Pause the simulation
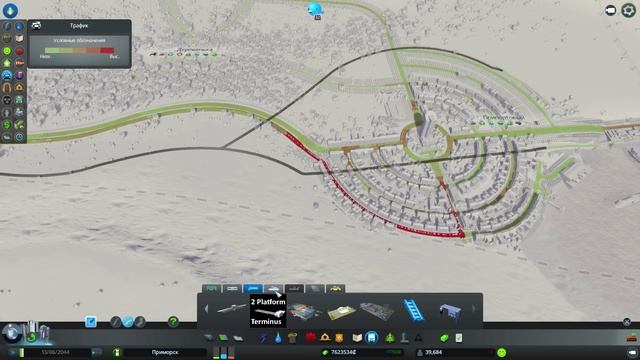Image resolution: width=640 pixels, height=360 pixels. [x=14, y=352]
